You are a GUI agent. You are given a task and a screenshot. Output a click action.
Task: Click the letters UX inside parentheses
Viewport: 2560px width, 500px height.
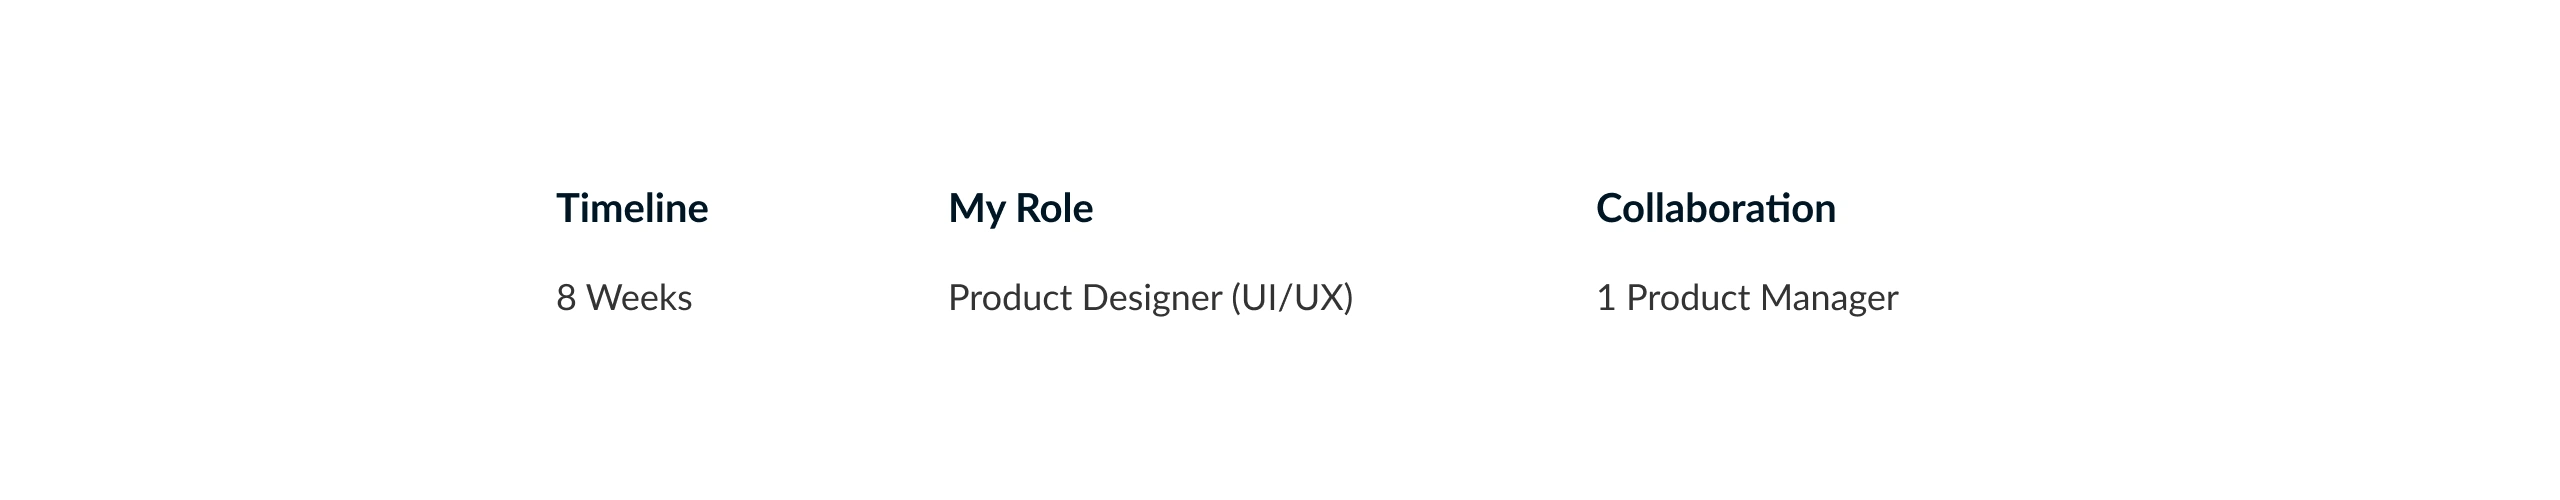pyautogui.click(x=1317, y=298)
